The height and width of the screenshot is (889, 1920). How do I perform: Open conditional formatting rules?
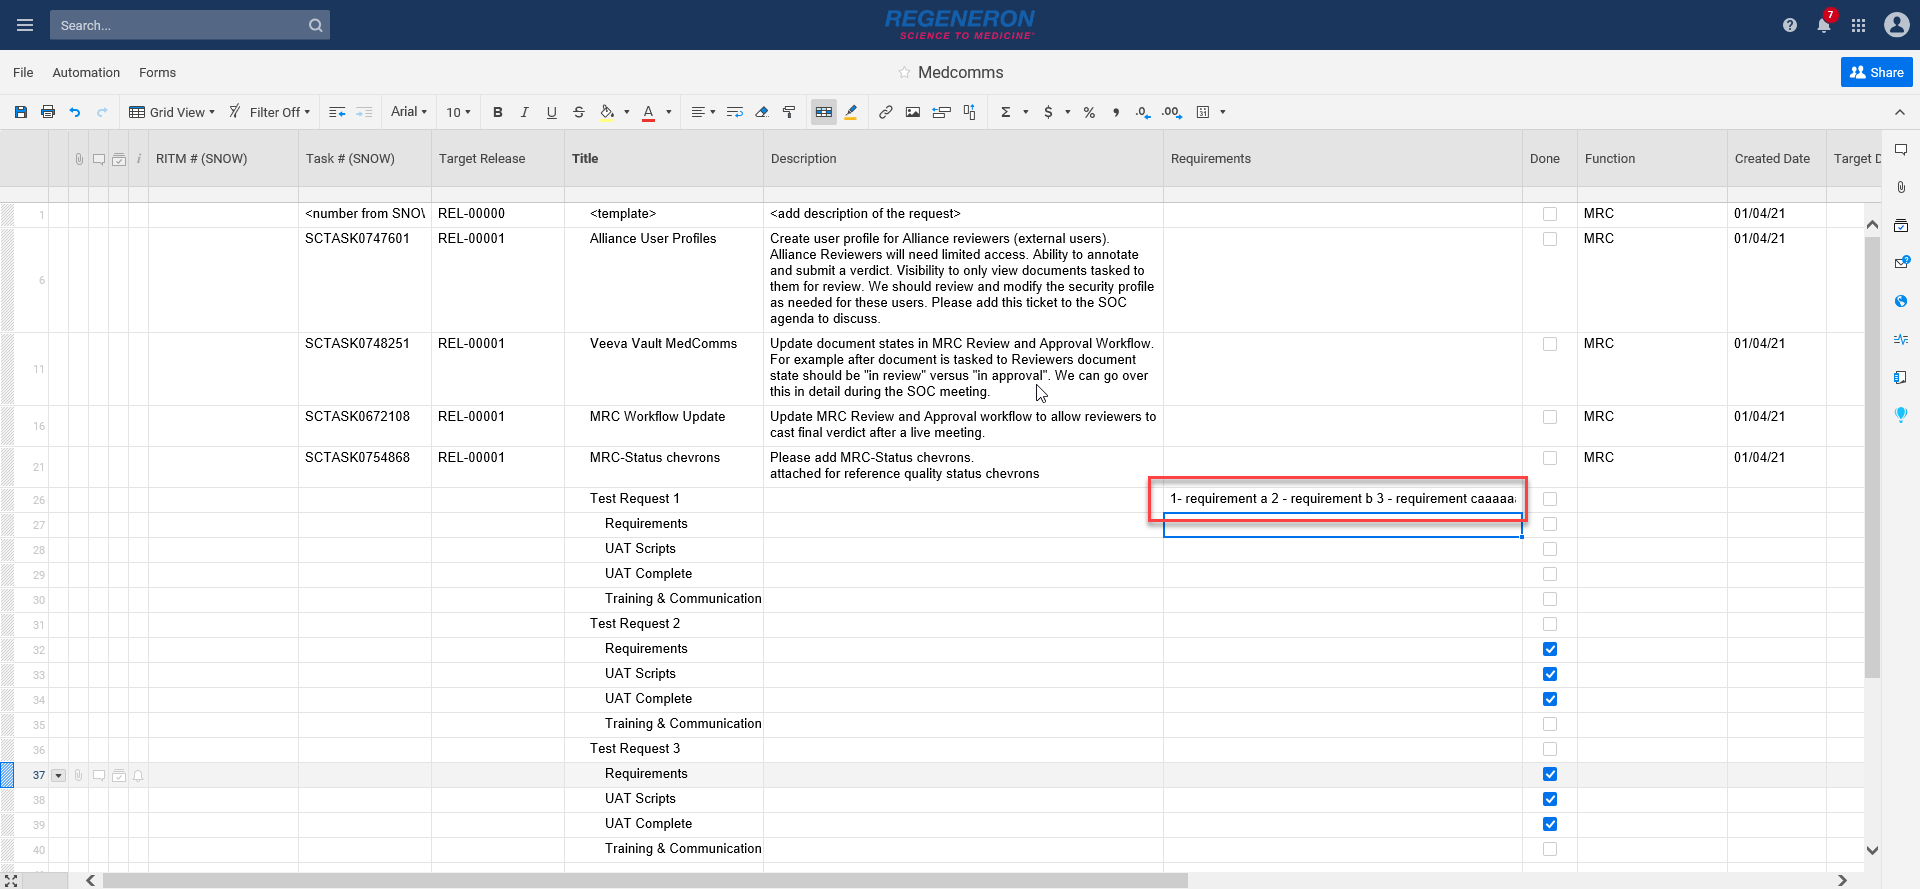tap(824, 112)
